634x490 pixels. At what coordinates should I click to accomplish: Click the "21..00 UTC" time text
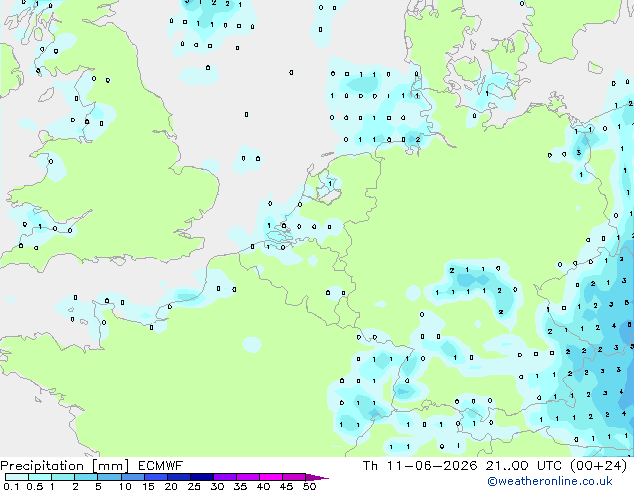[524, 466]
